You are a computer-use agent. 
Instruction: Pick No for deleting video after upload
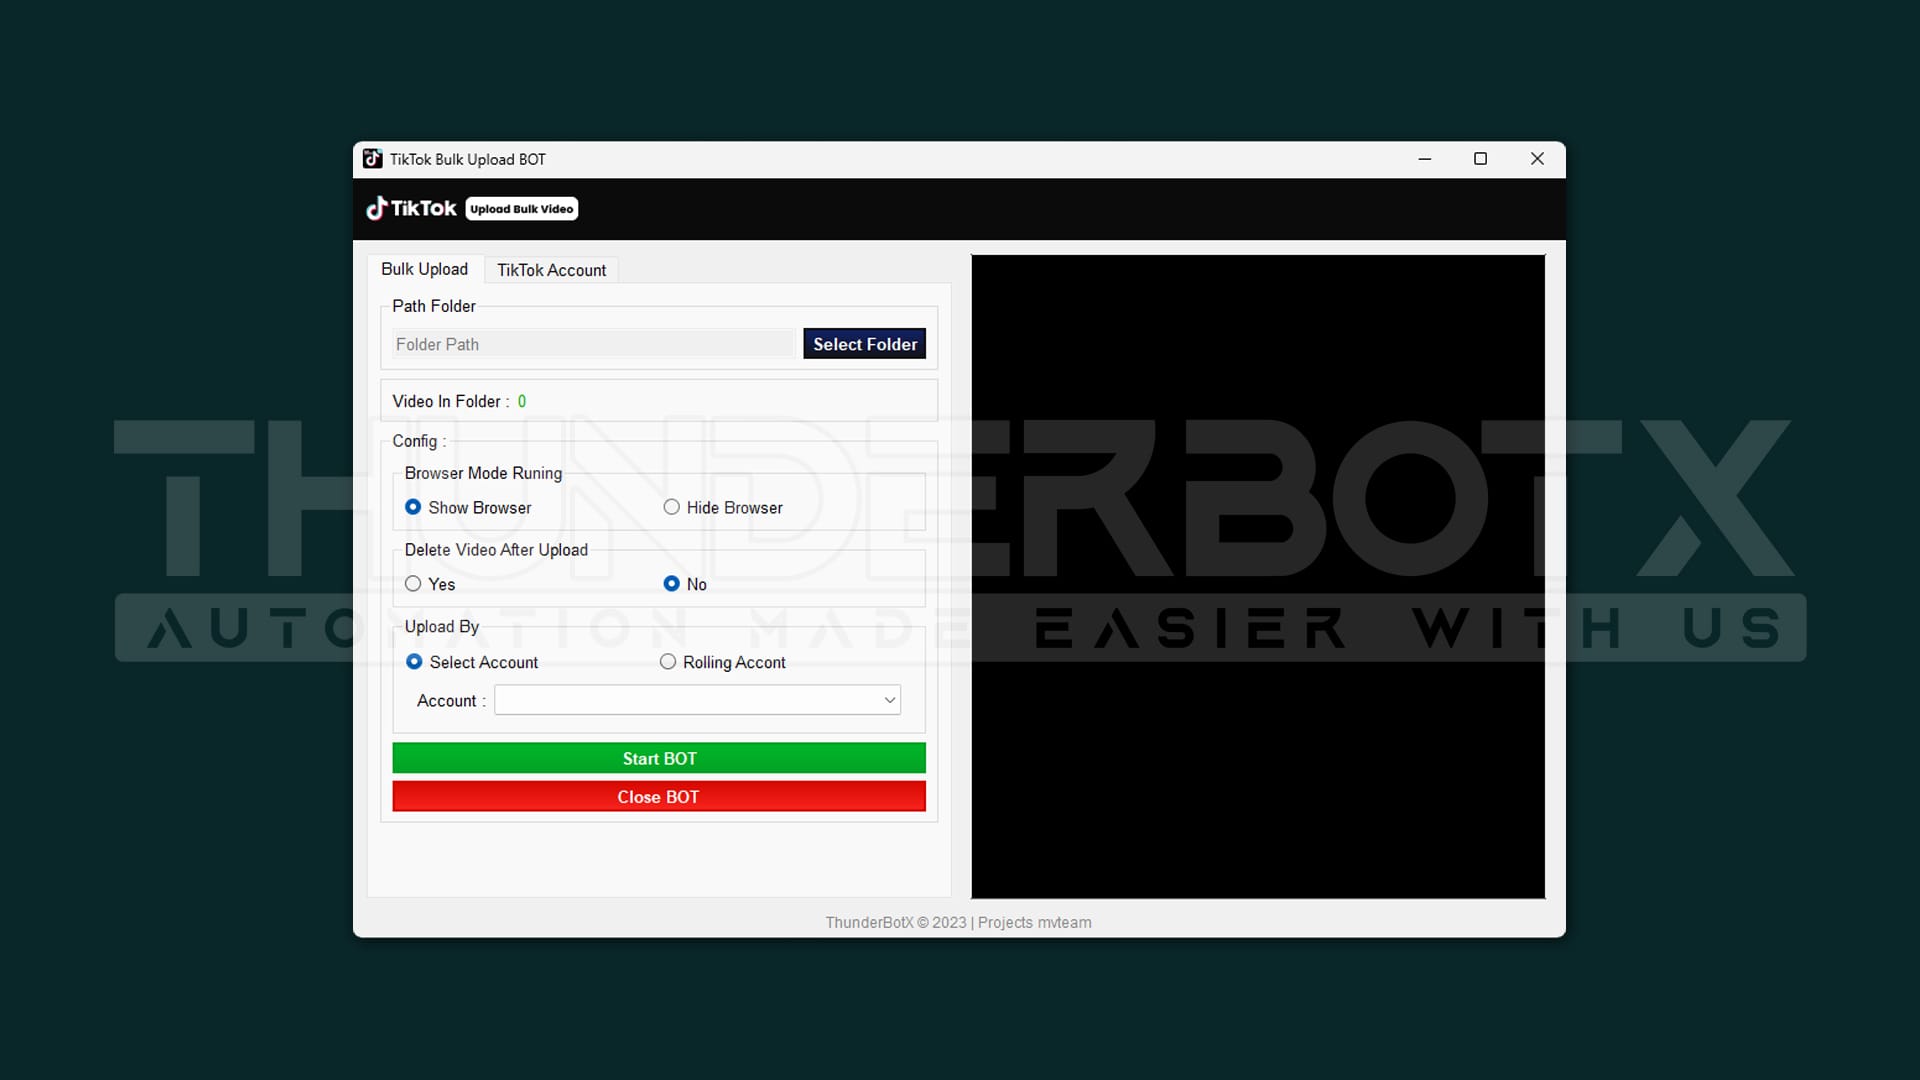(672, 584)
